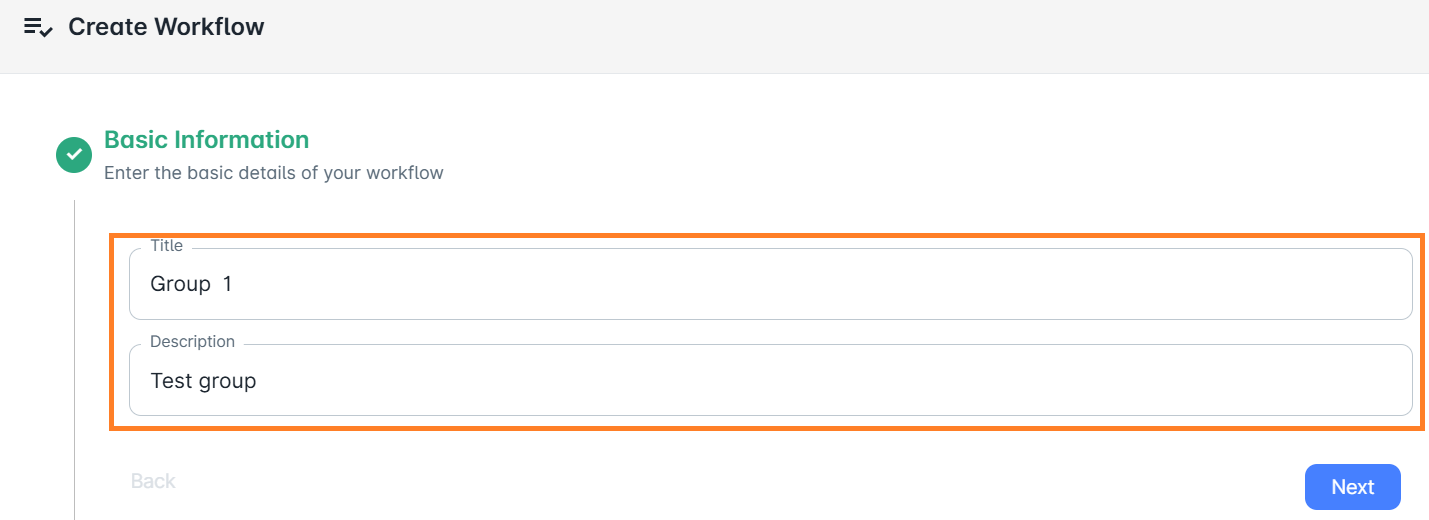Click the checklist icon beside Create Workflow
The image size is (1429, 520).
click(38, 27)
